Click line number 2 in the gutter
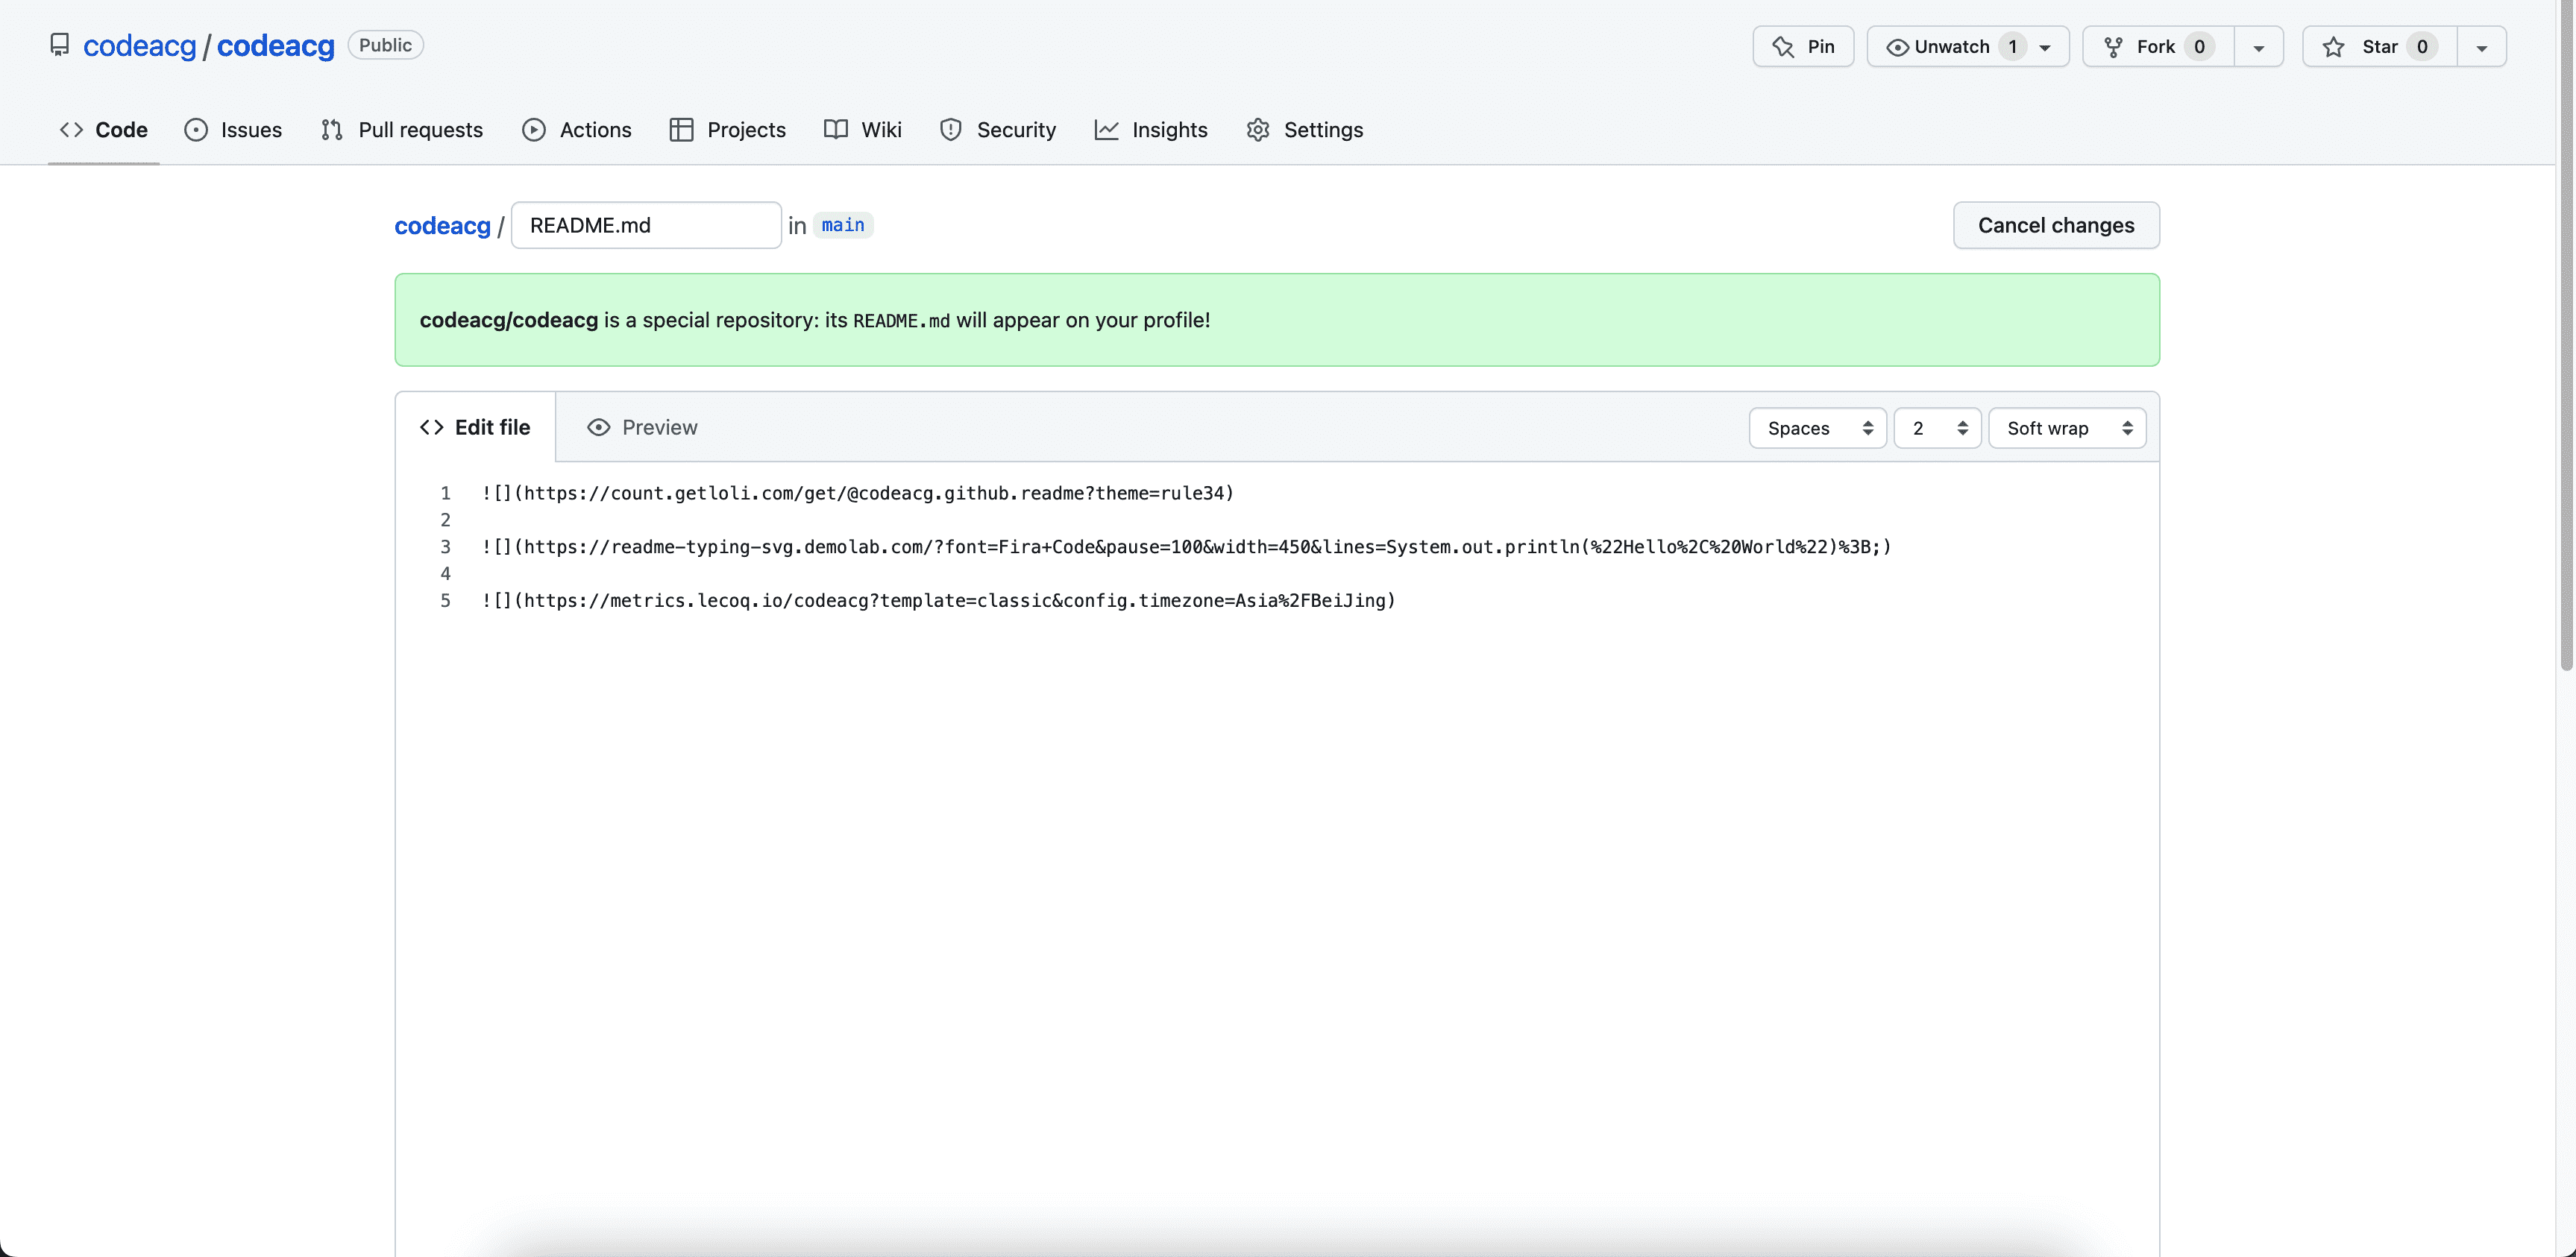2576x1257 pixels. point(446,520)
